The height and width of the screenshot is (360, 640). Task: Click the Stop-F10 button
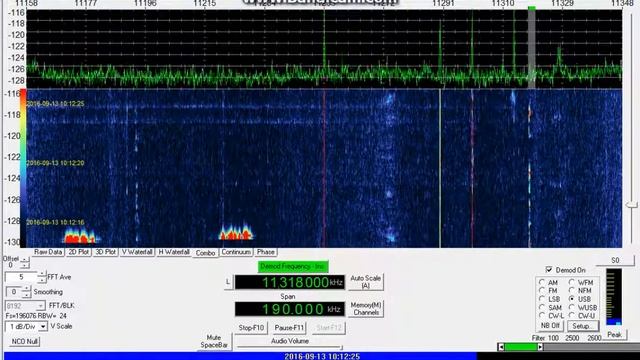pyautogui.click(x=251, y=328)
